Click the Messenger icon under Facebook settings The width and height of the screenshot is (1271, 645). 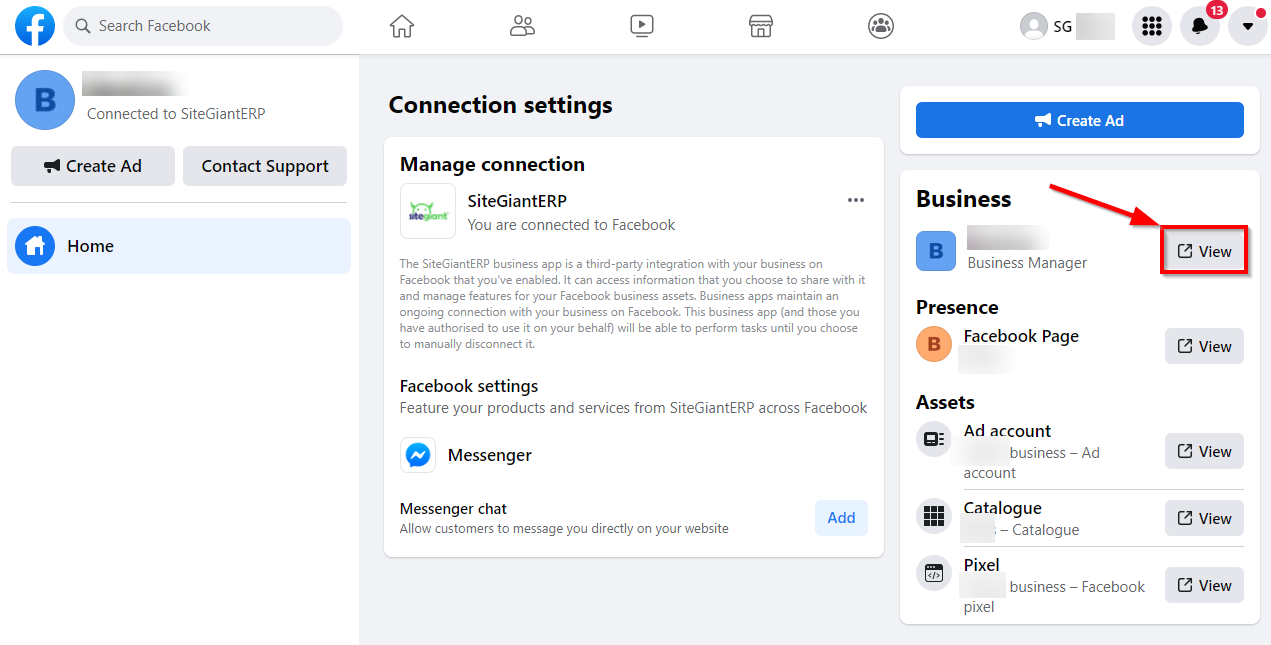[417, 455]
